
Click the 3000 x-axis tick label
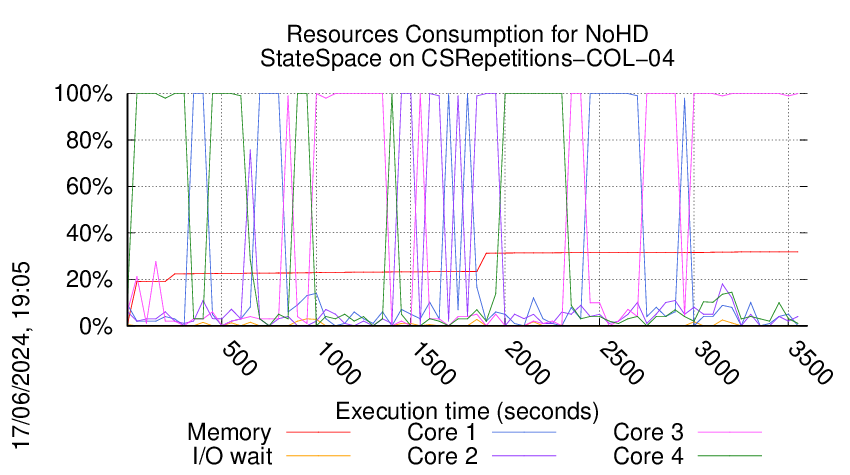tap(716, 363)
